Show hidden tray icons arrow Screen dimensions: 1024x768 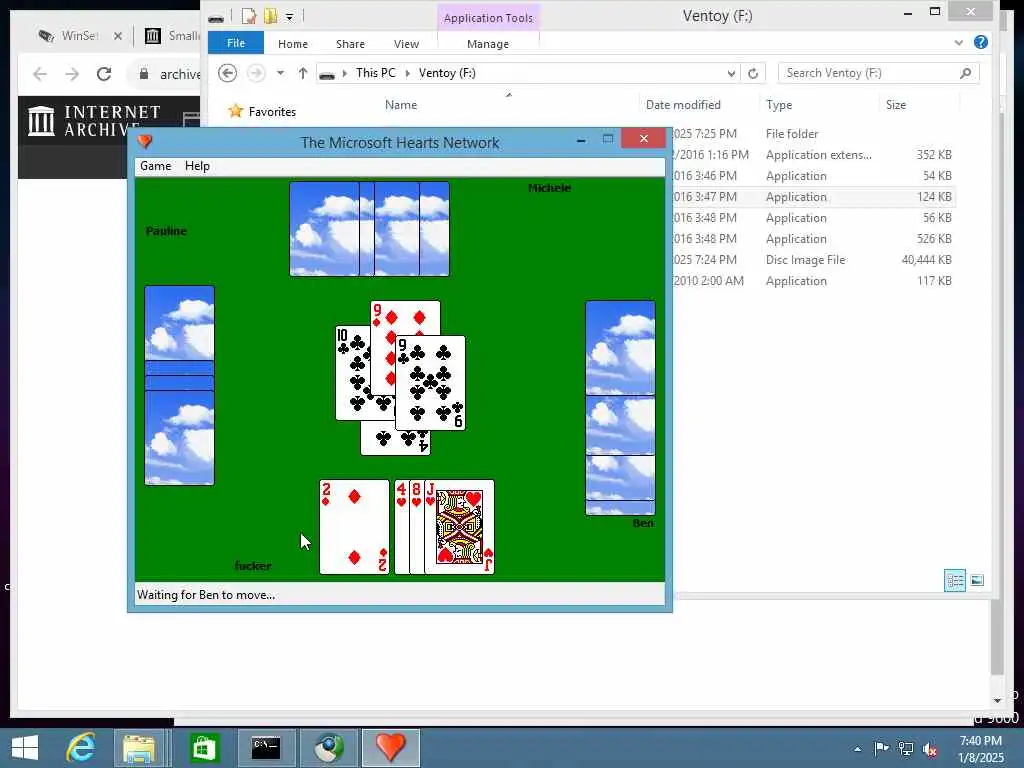point(857,749)
